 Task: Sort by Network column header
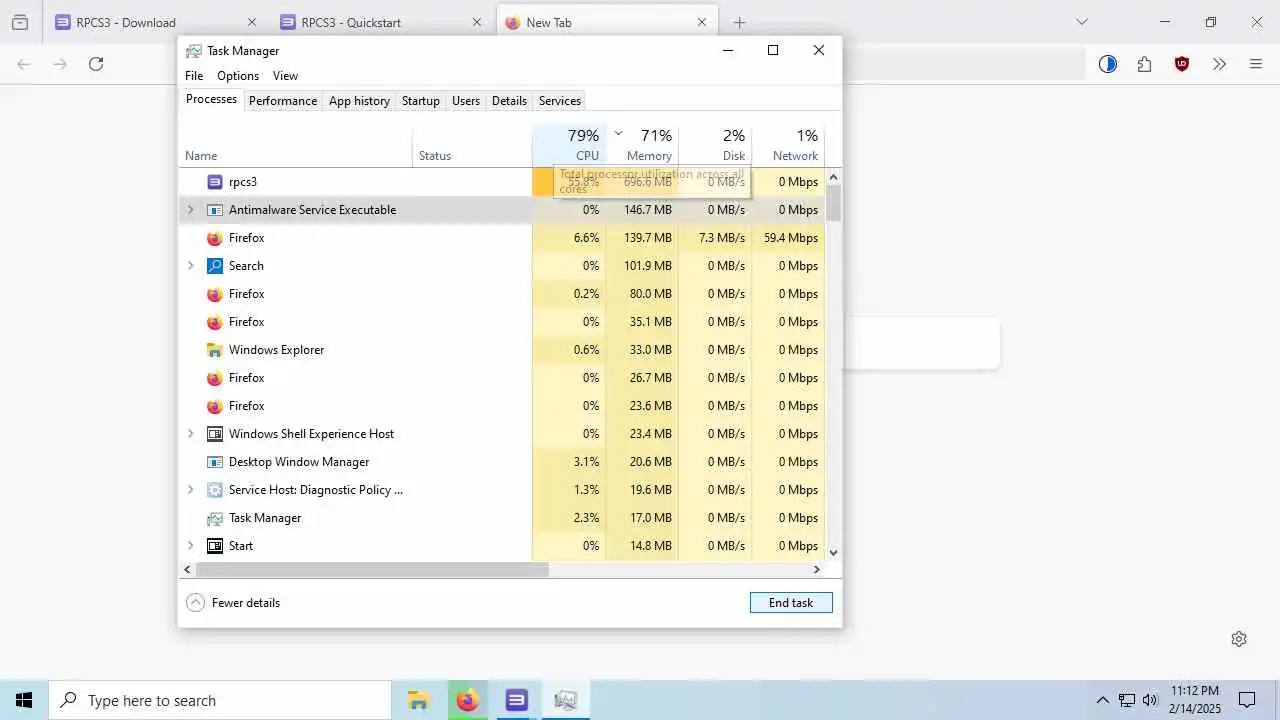pyautogui.click(x=788, y=145)
